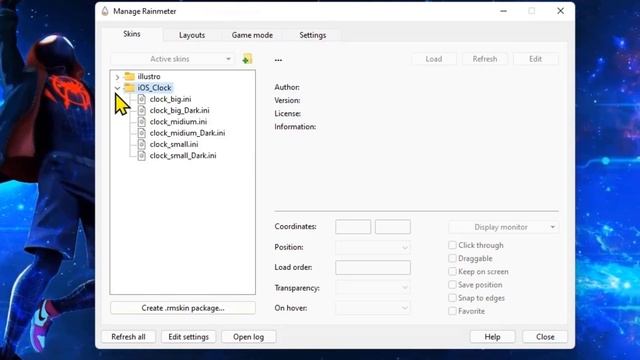Minimize the Manage Rainmeter window

click(x=503, y=11)
